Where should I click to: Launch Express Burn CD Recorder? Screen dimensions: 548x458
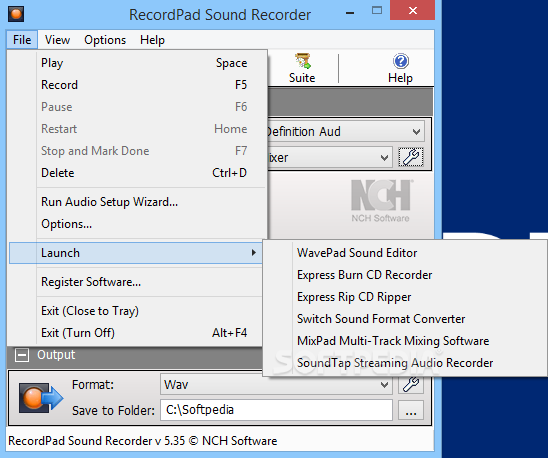tap(405, 275)
